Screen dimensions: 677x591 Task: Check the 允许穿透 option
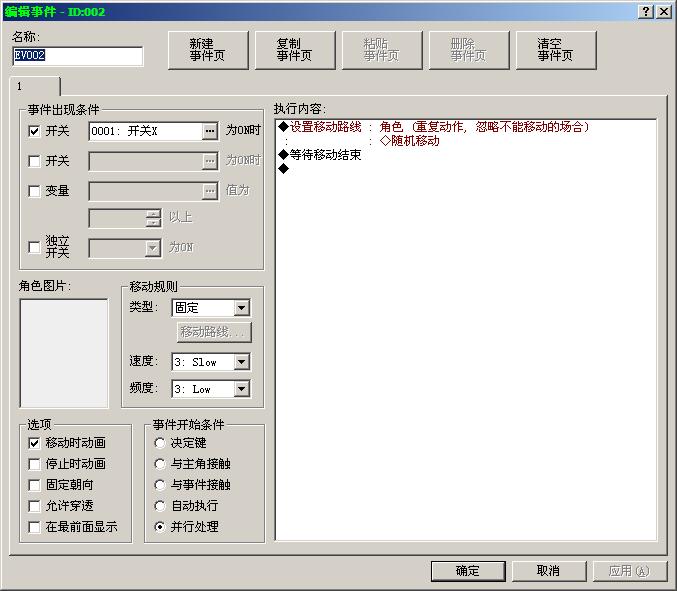tap(34, 506)
